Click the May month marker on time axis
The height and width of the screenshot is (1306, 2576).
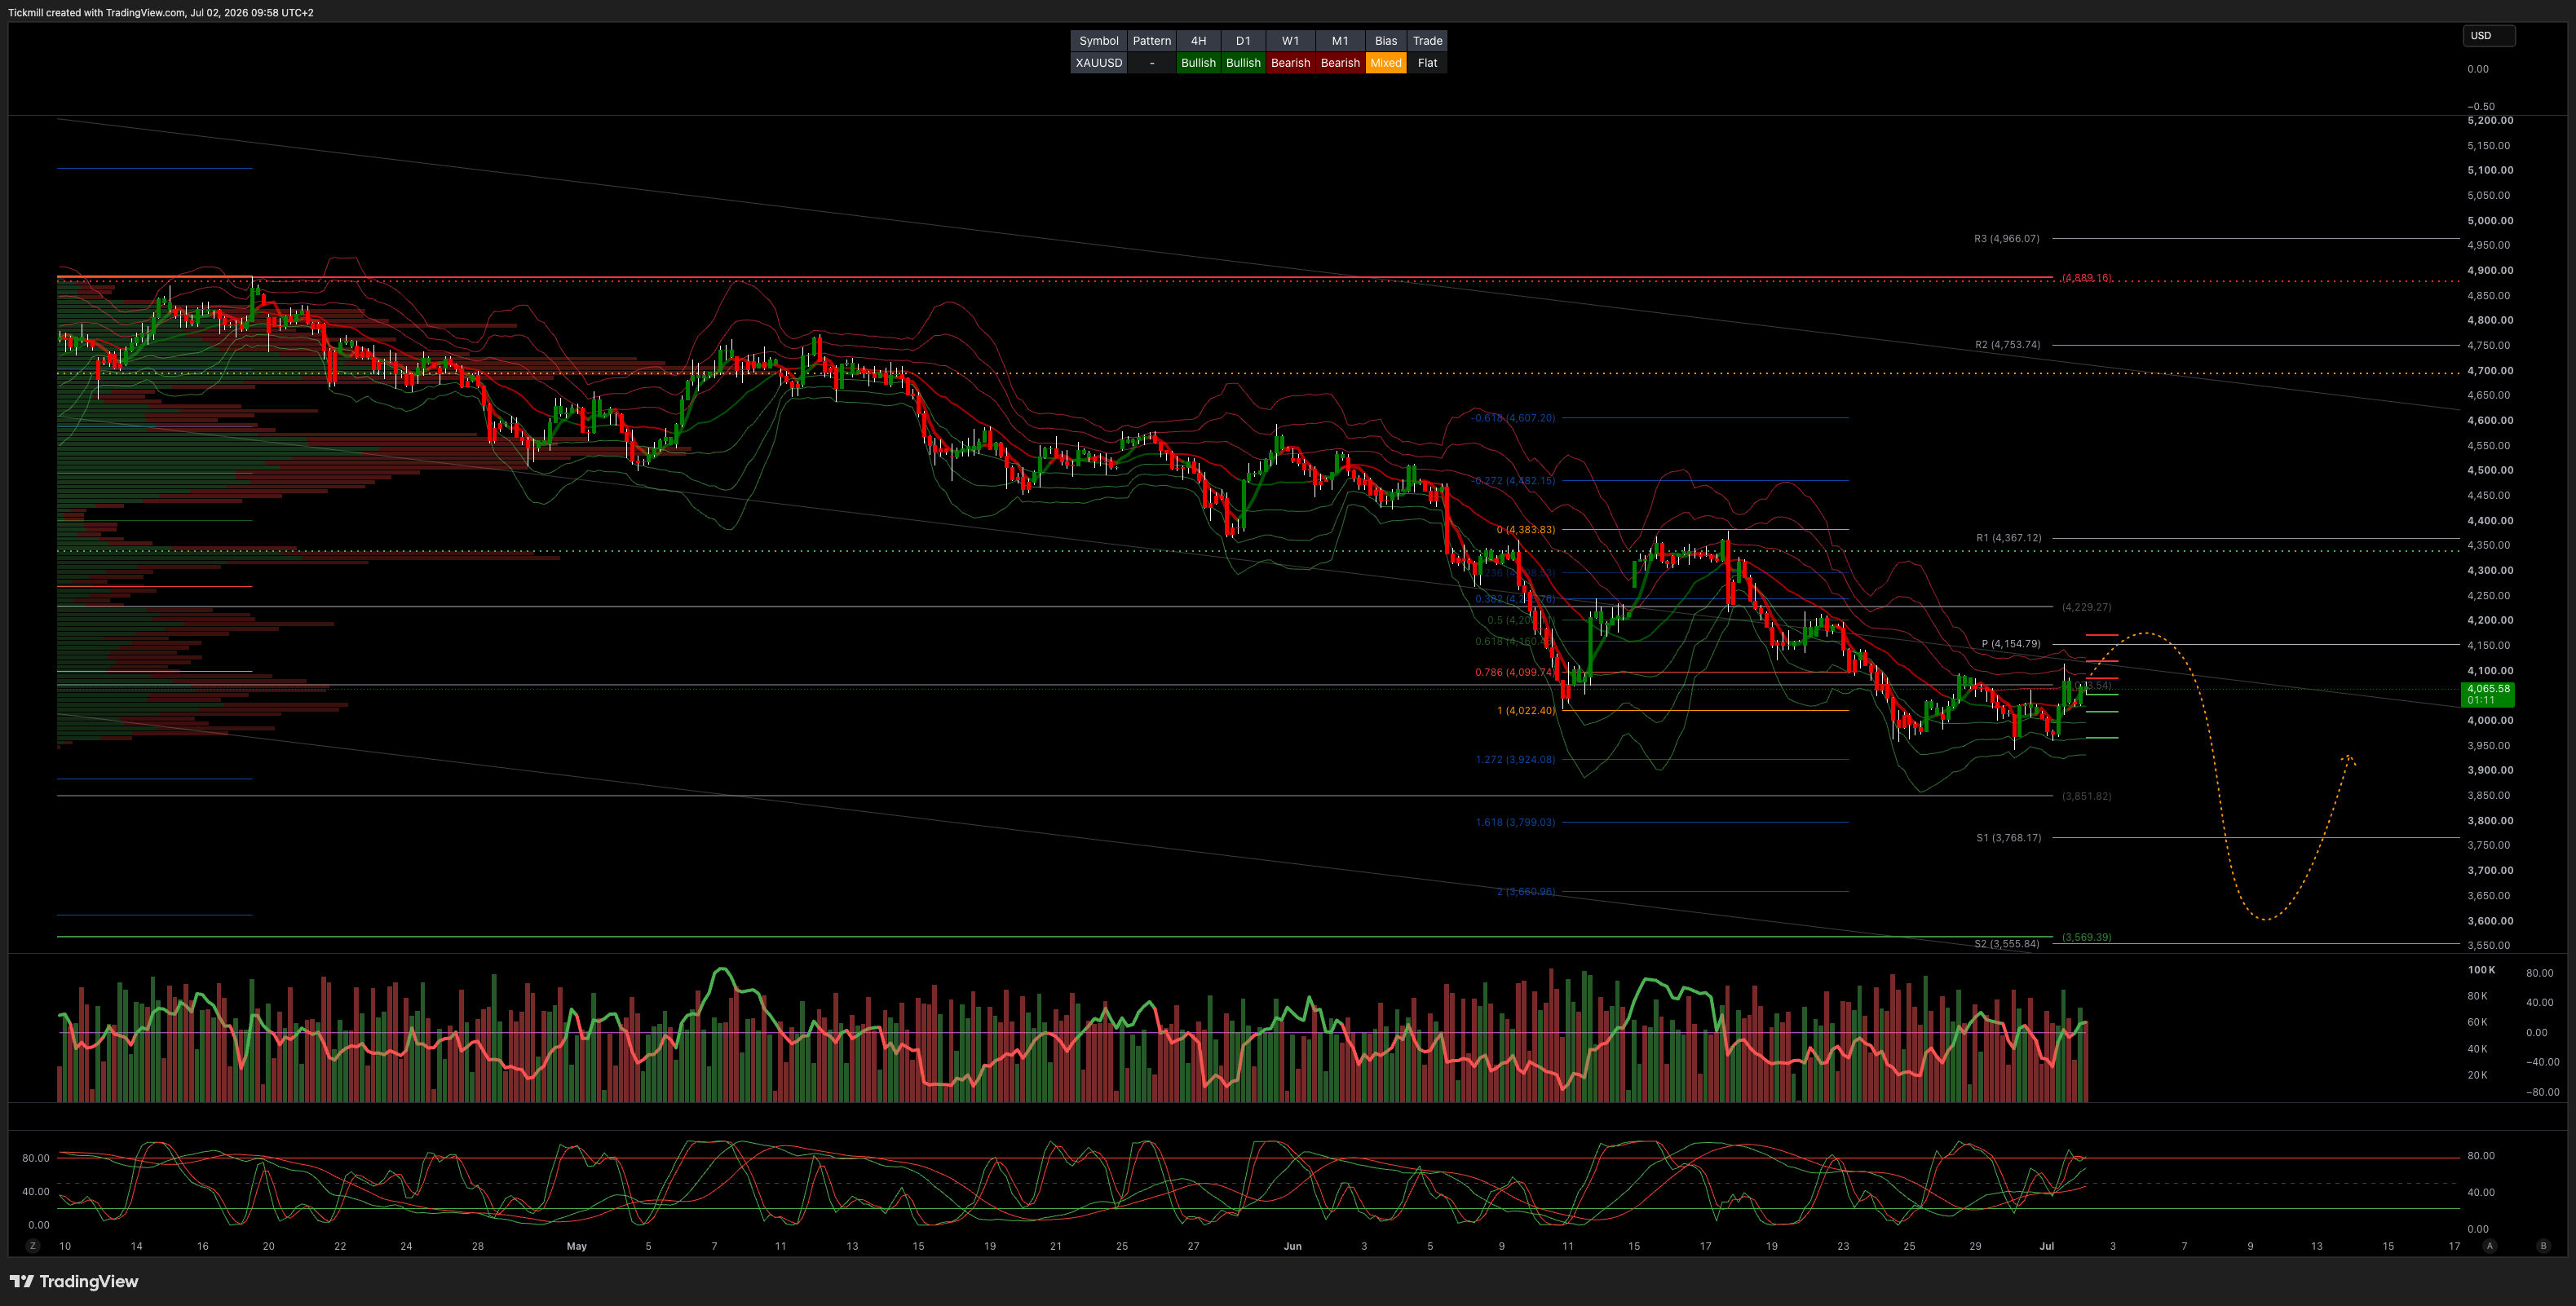(x=577, y=1246)
